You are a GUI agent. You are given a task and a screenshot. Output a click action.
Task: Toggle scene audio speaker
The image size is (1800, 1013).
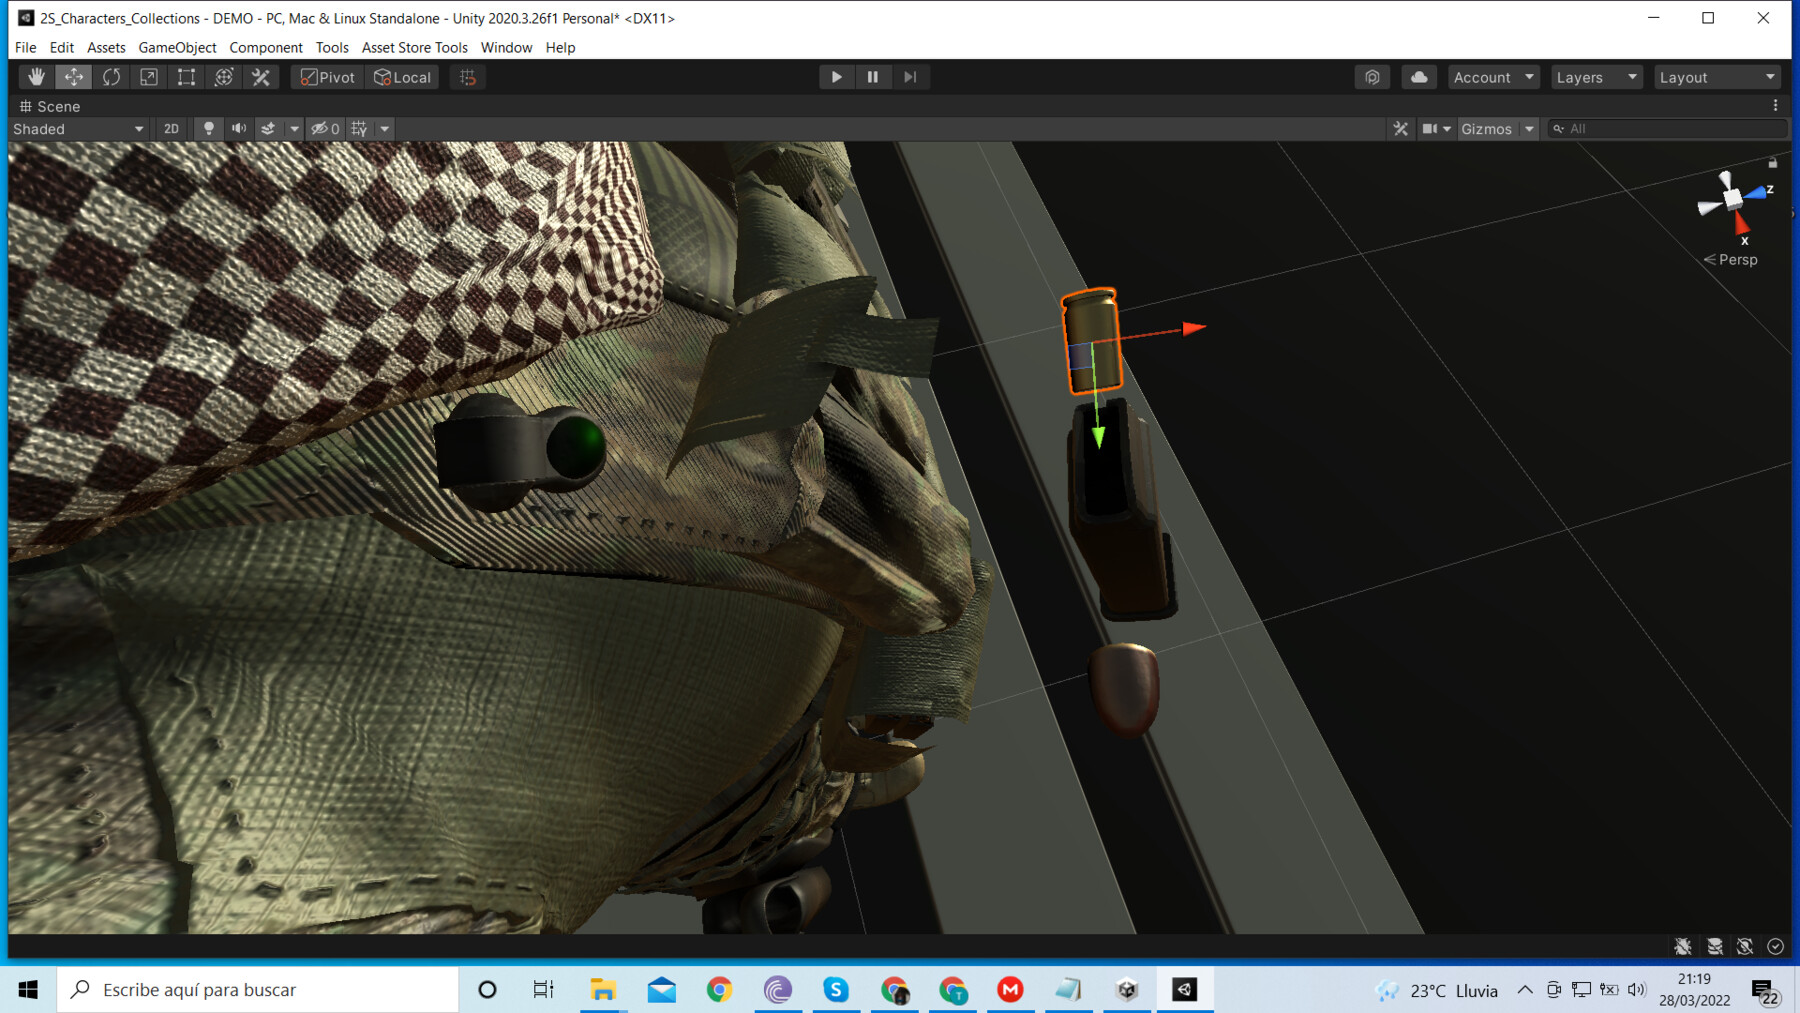point(239,129)
